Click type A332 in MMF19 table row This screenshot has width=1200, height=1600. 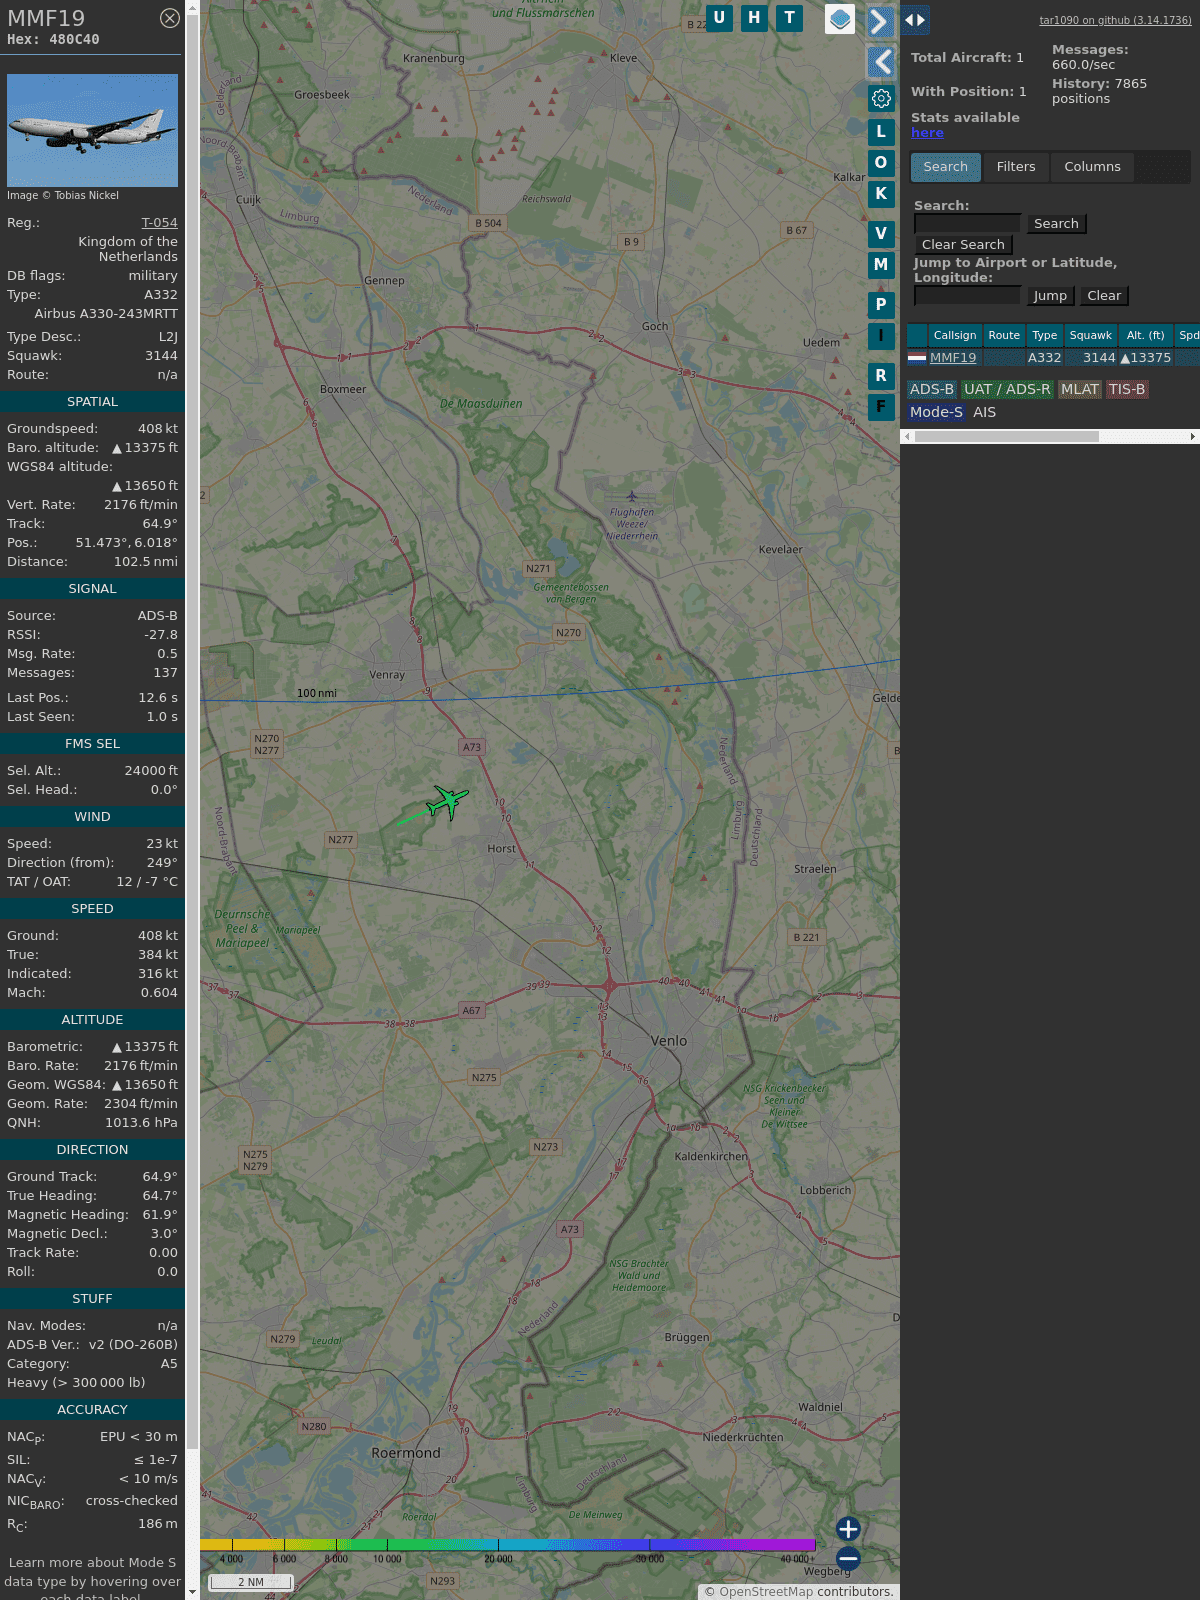point(1045,358)
